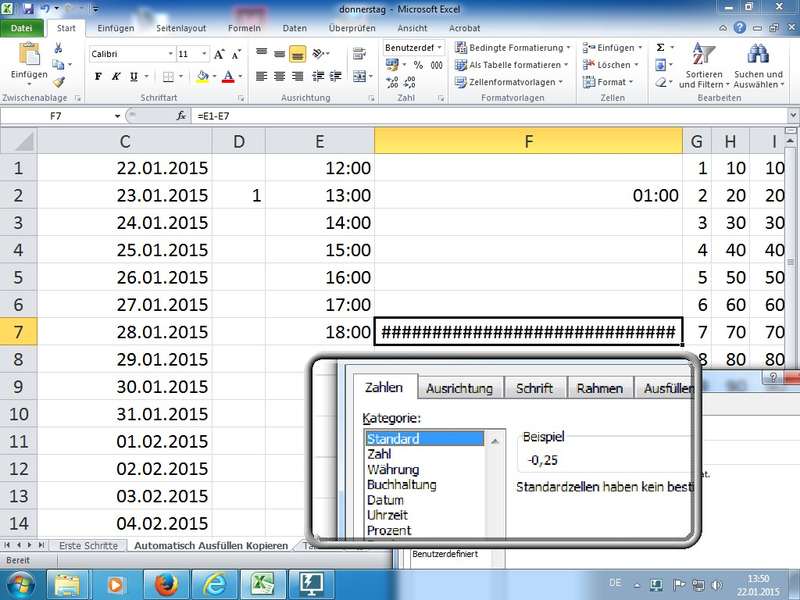This screenshot has height=600, width=800.
Task: Click the Save icon in quick access toolbar
Action: (x=28, y=9)
